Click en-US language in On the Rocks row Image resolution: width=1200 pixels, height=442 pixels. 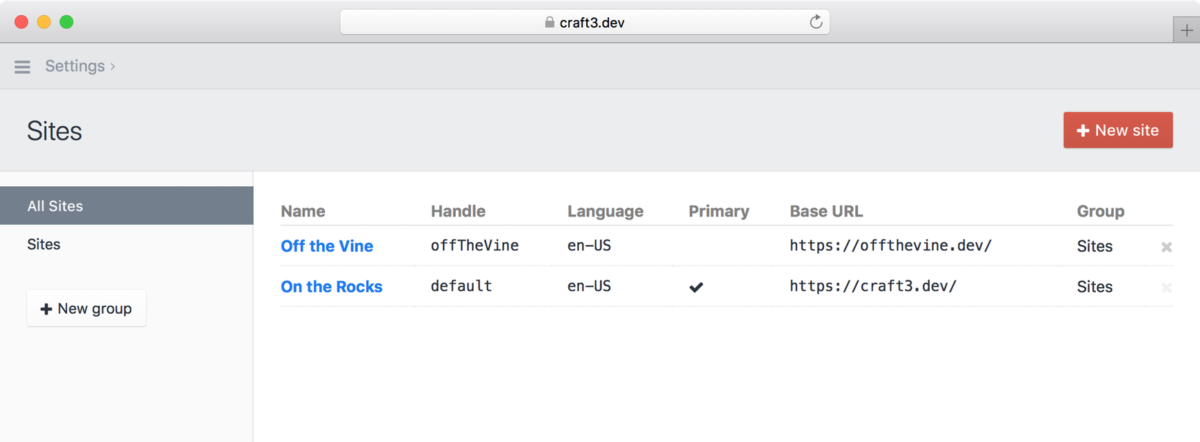[x=589, y=286]
